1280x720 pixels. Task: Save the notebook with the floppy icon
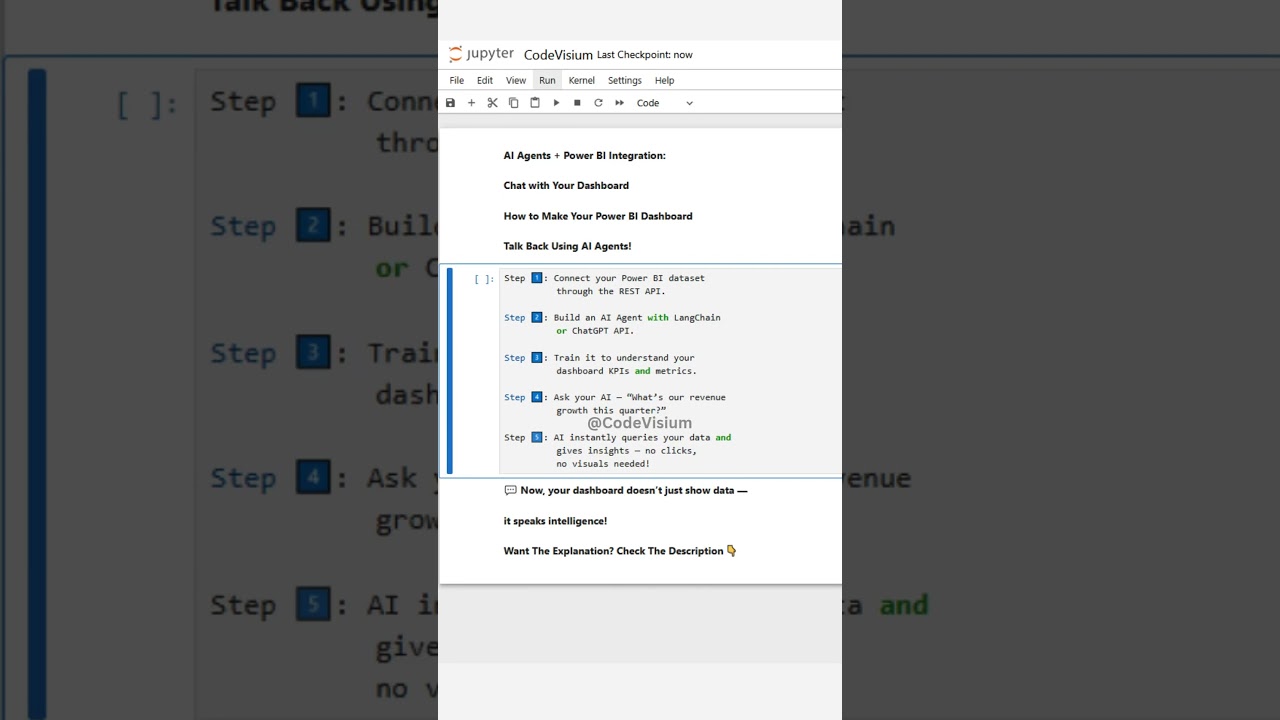point(450,103)
